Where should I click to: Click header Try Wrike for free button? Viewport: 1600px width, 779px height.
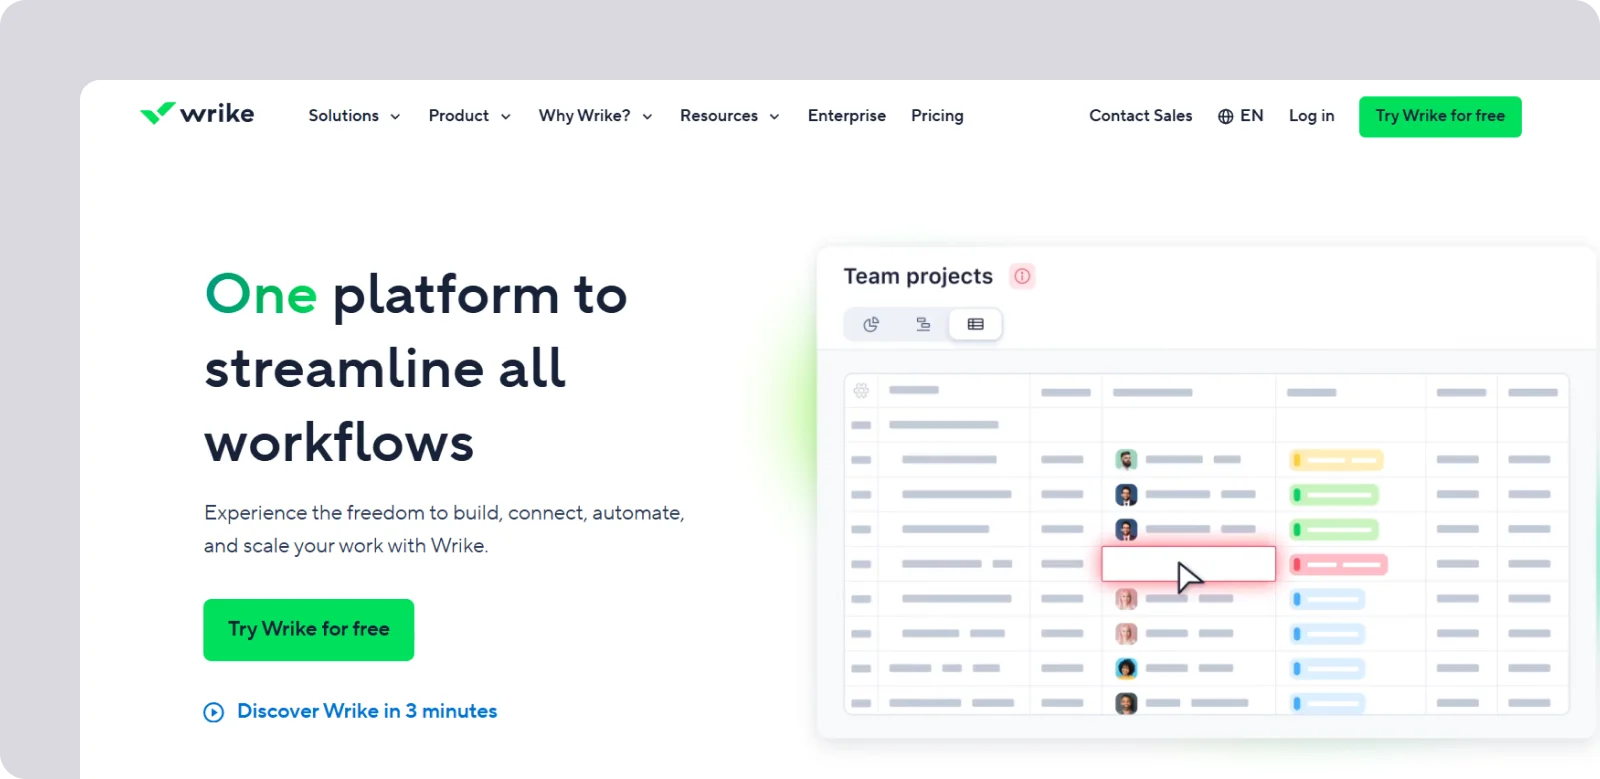1440,117
